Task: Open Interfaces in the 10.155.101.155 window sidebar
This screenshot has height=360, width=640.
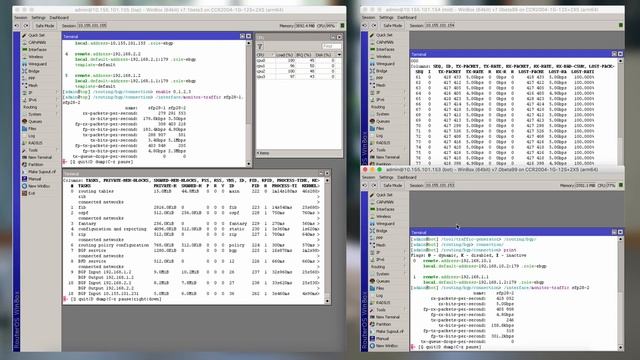Action: 37,49
